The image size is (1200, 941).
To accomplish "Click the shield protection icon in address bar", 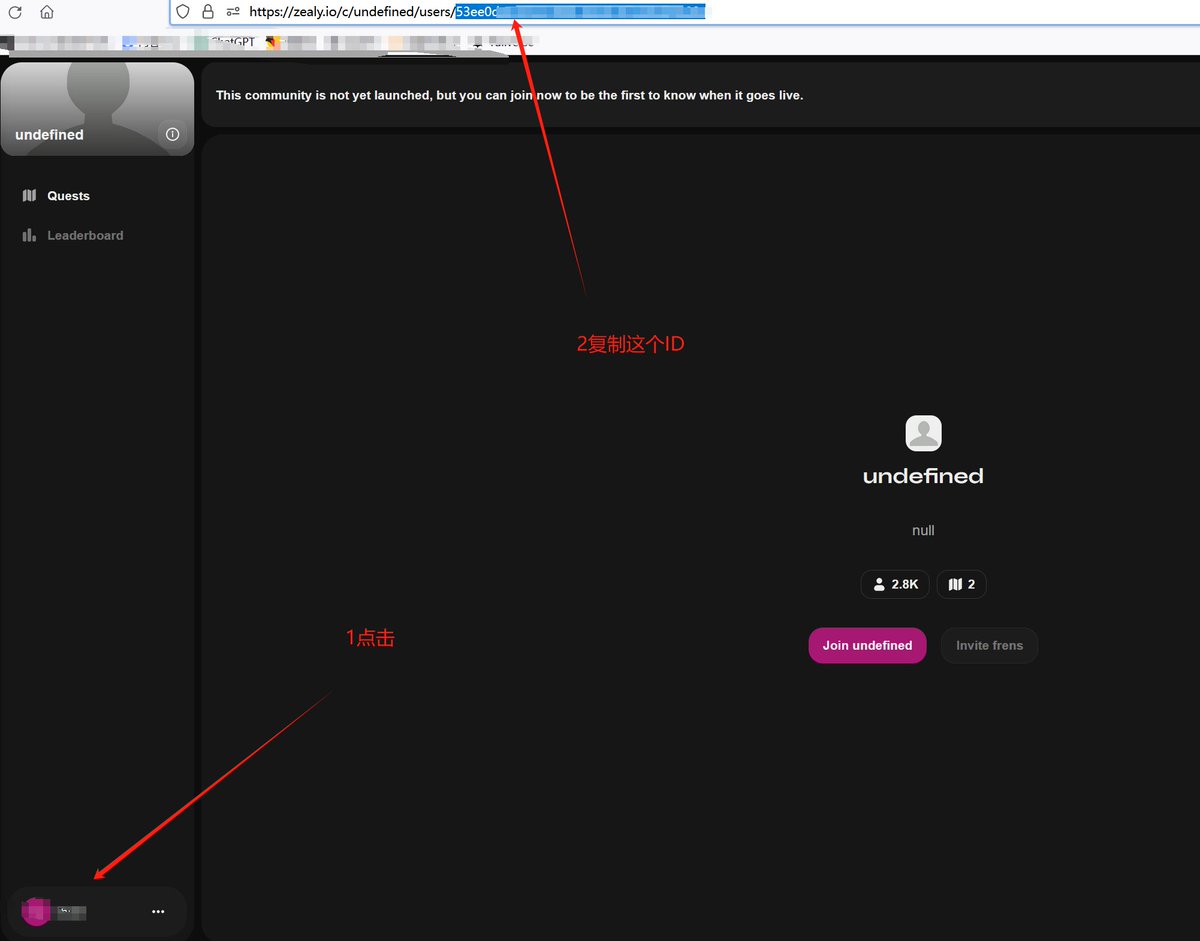I will coord(181,11).
